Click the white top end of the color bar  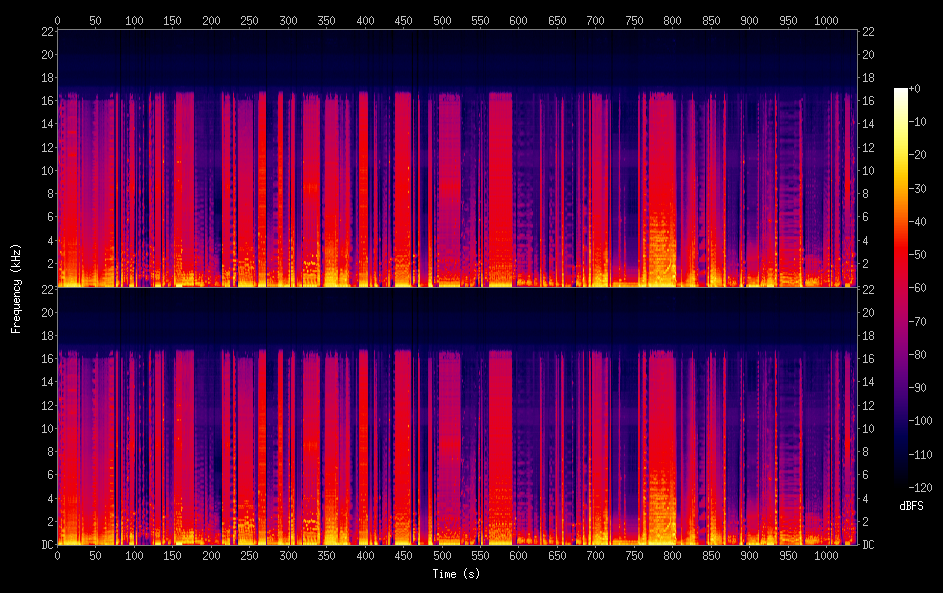pos(901,91)
